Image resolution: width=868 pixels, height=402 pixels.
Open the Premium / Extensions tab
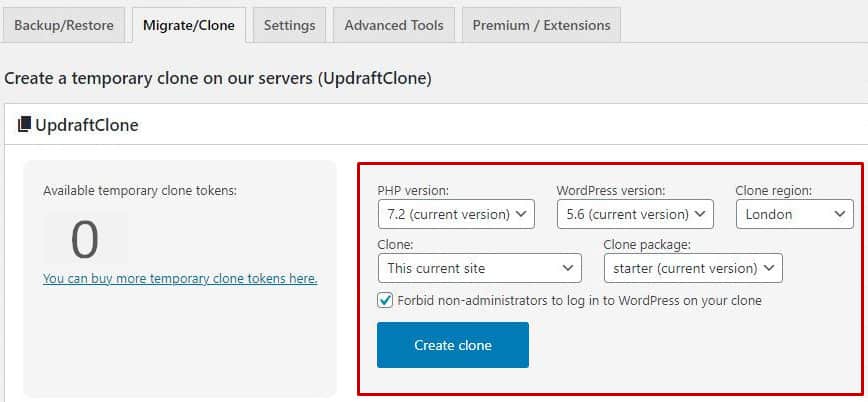pyautogui.click(x=541, y=25)
